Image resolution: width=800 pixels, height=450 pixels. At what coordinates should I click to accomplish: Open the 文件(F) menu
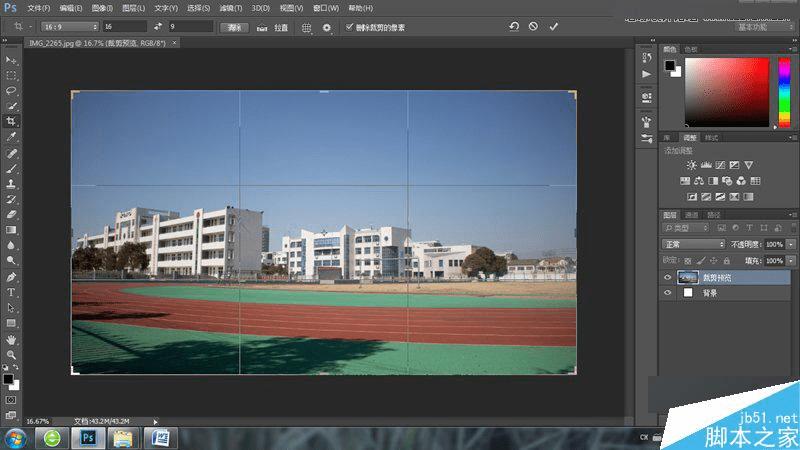[39, 8]
